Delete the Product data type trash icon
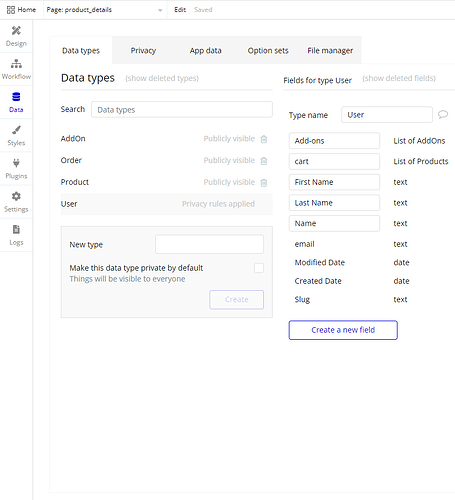Screen dimensions: 455x500 click(x=264, y=182)
